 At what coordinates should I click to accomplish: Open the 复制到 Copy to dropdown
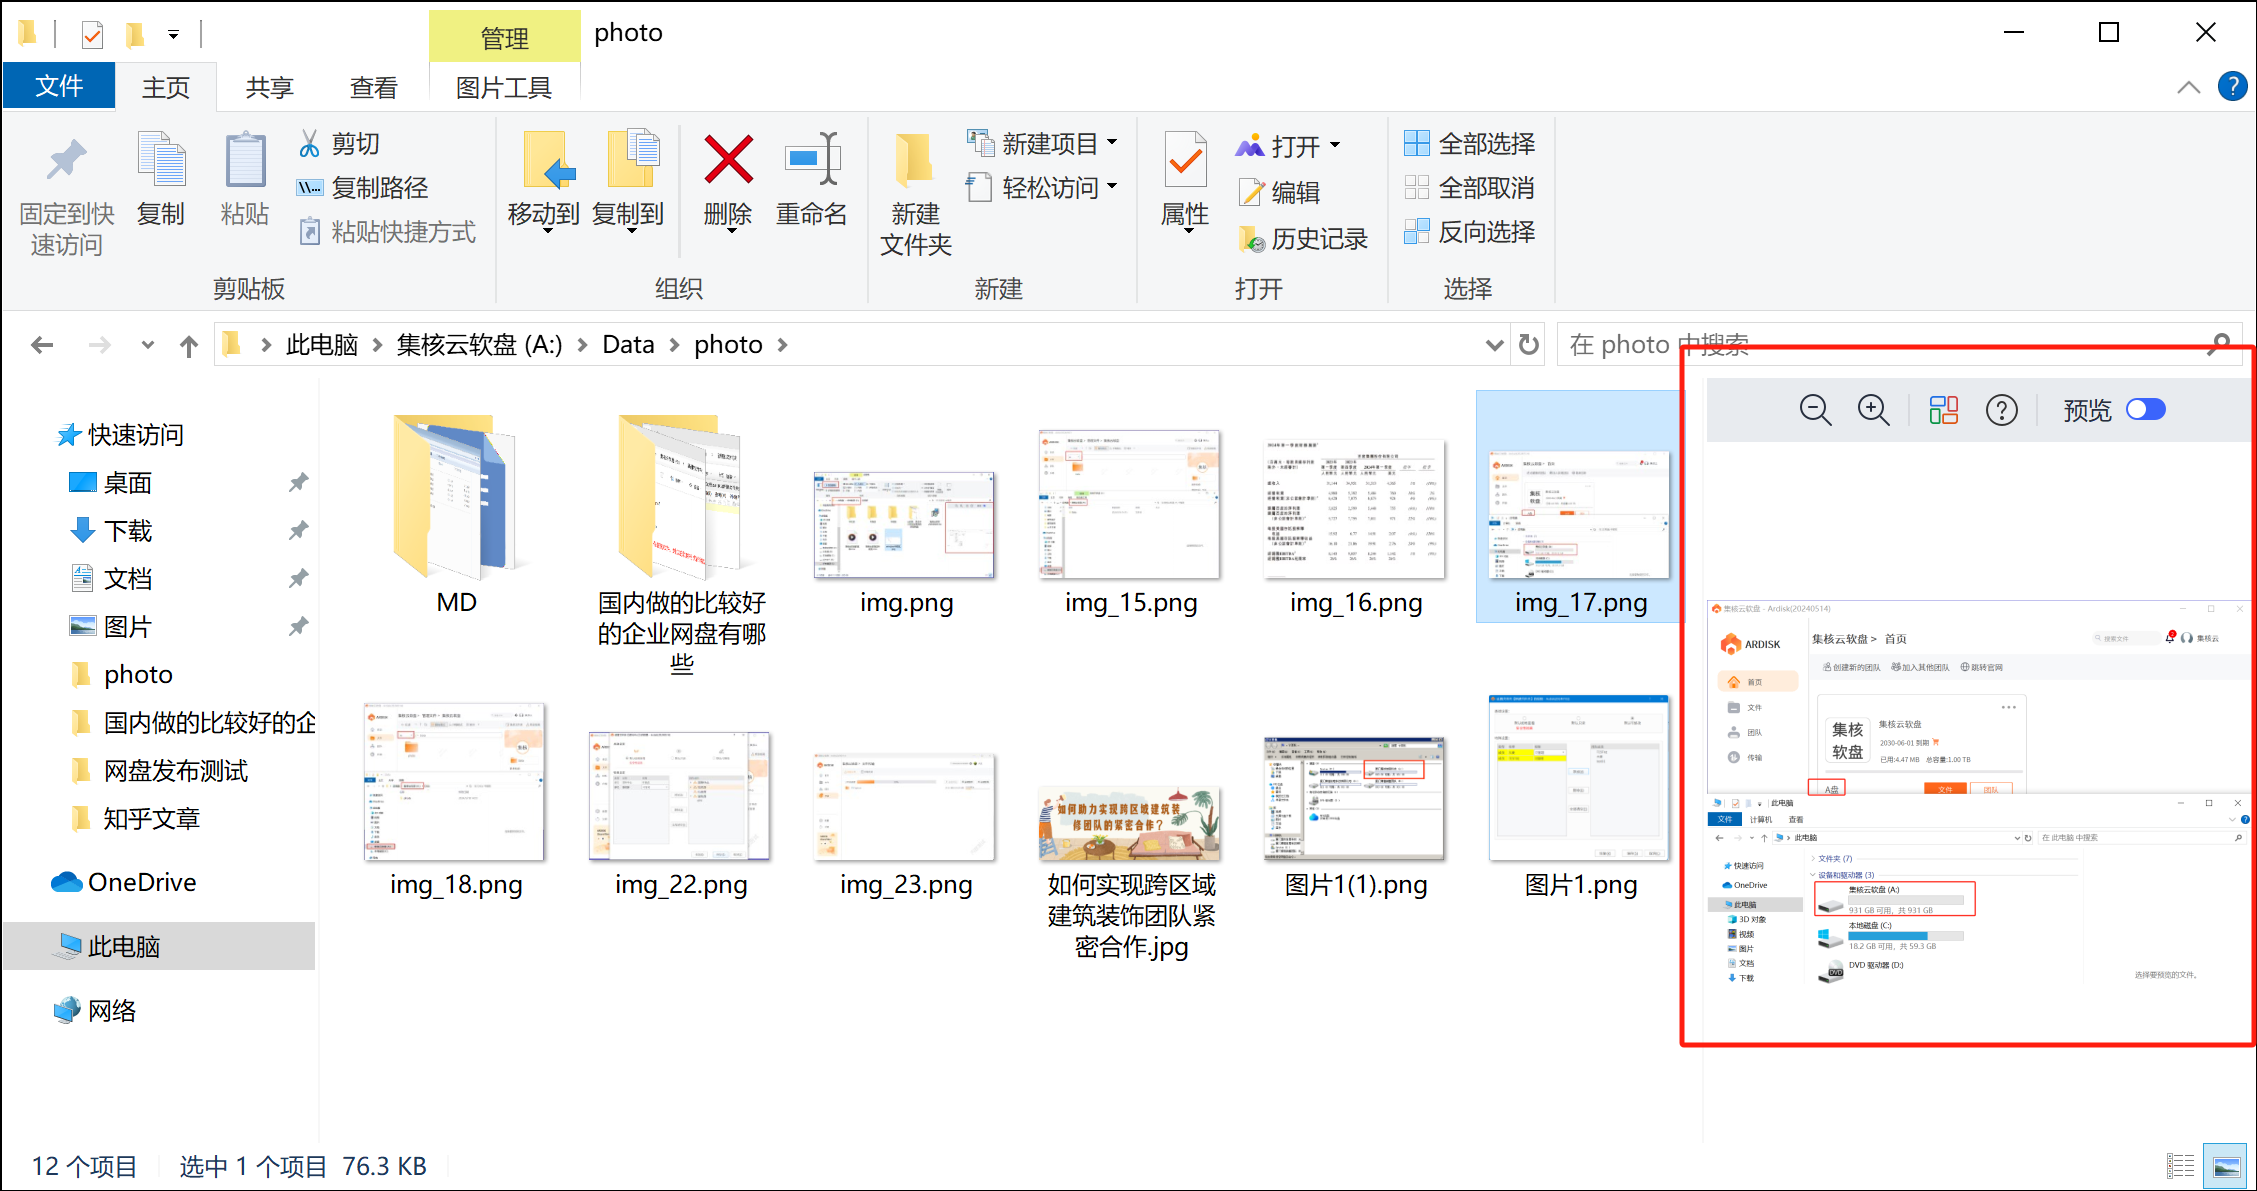point(631,231)
